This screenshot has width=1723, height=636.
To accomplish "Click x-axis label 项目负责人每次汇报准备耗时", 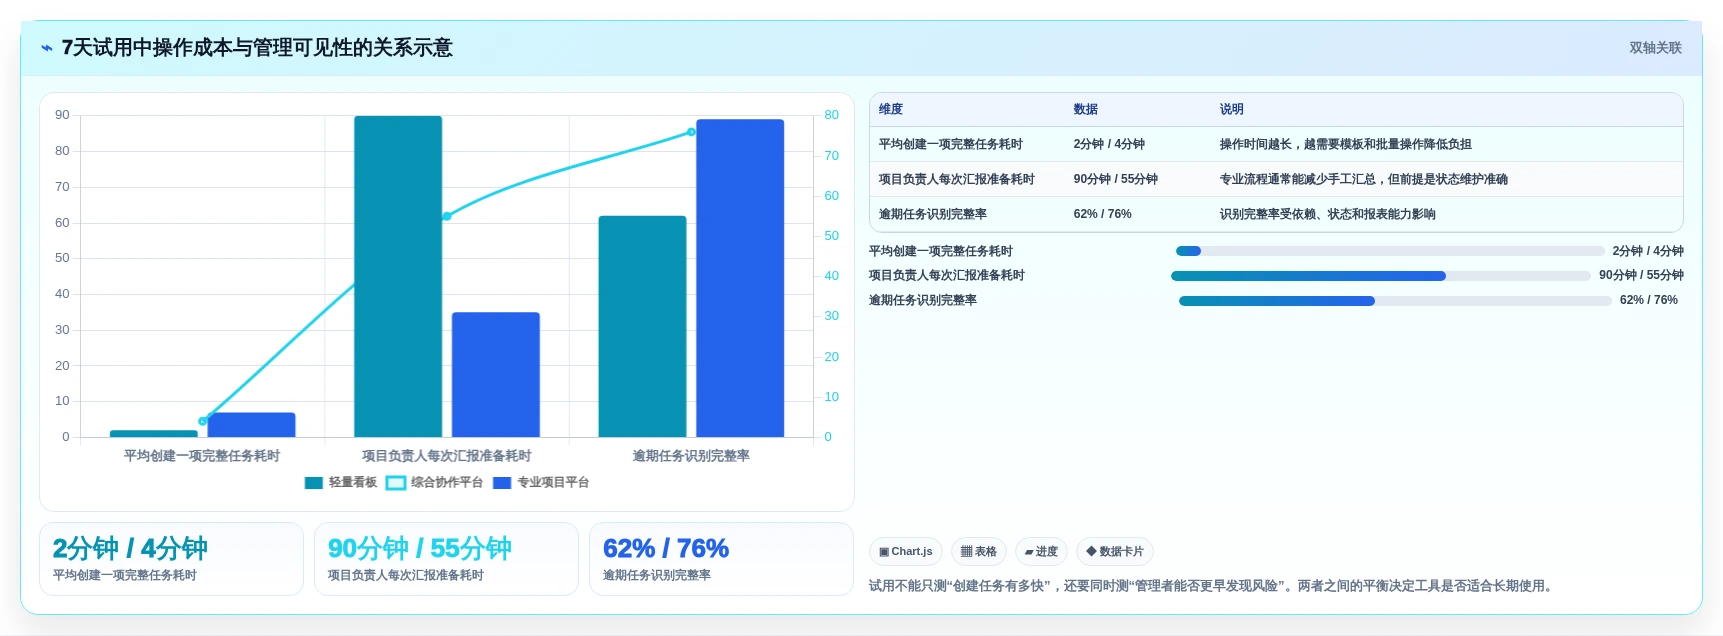I will (x=446, y=456).
